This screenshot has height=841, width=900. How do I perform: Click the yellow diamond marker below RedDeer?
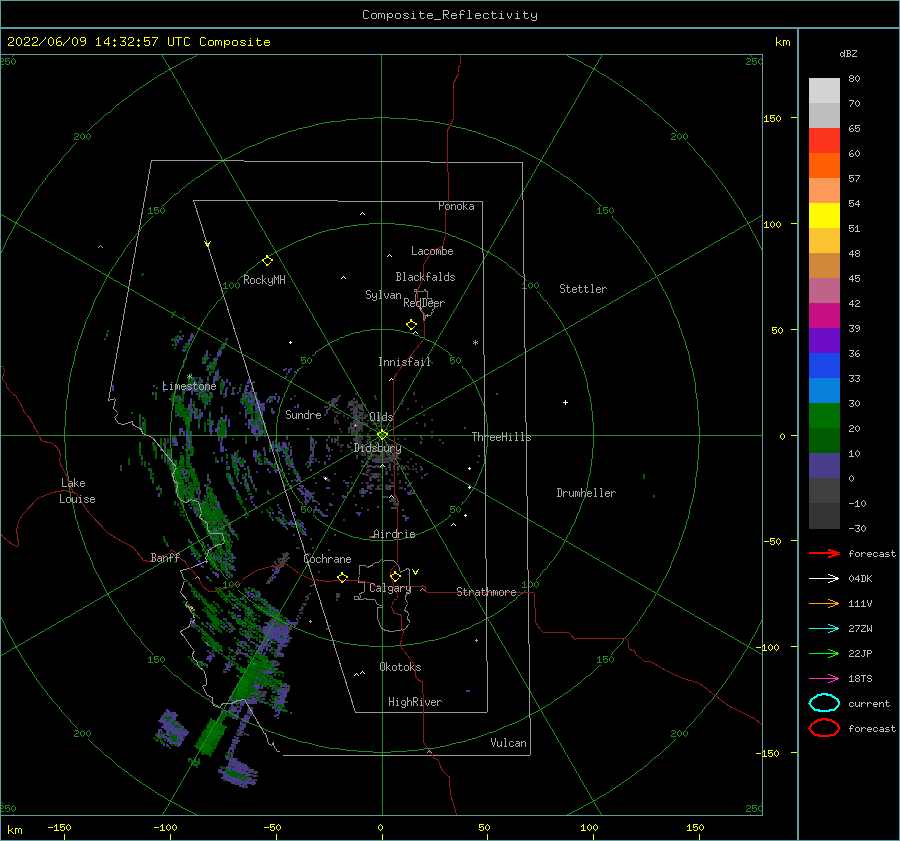pos(412,325)
